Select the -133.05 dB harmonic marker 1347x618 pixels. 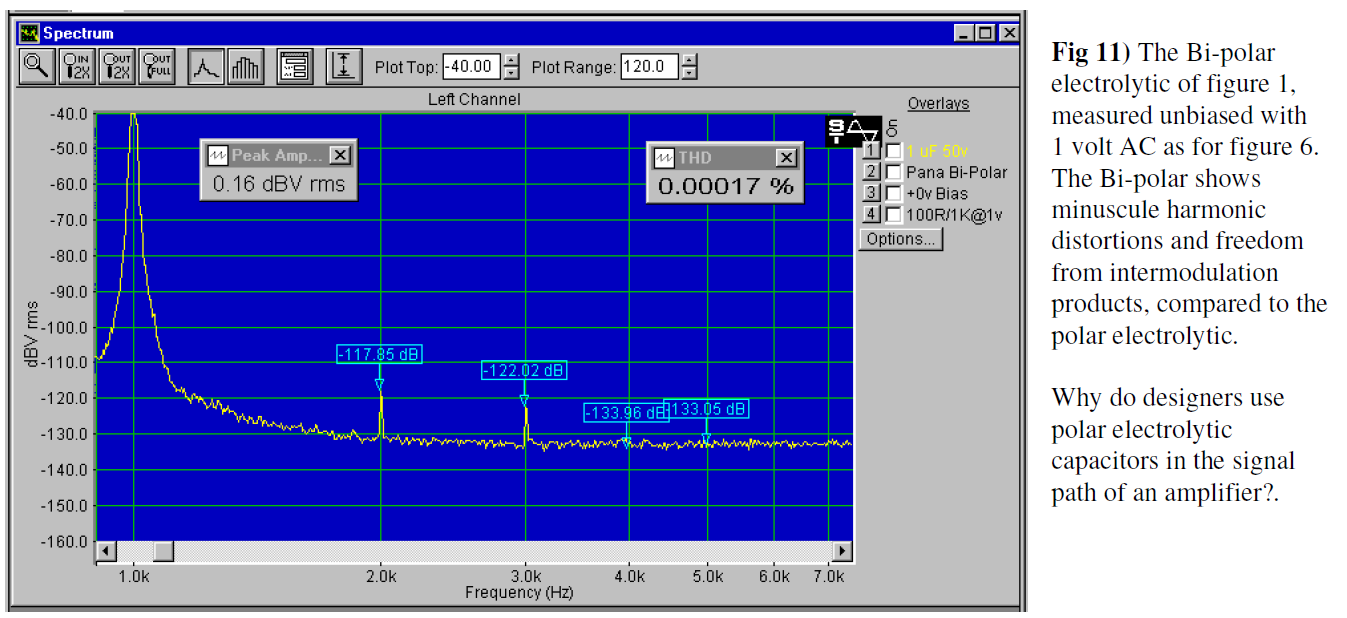706,409
